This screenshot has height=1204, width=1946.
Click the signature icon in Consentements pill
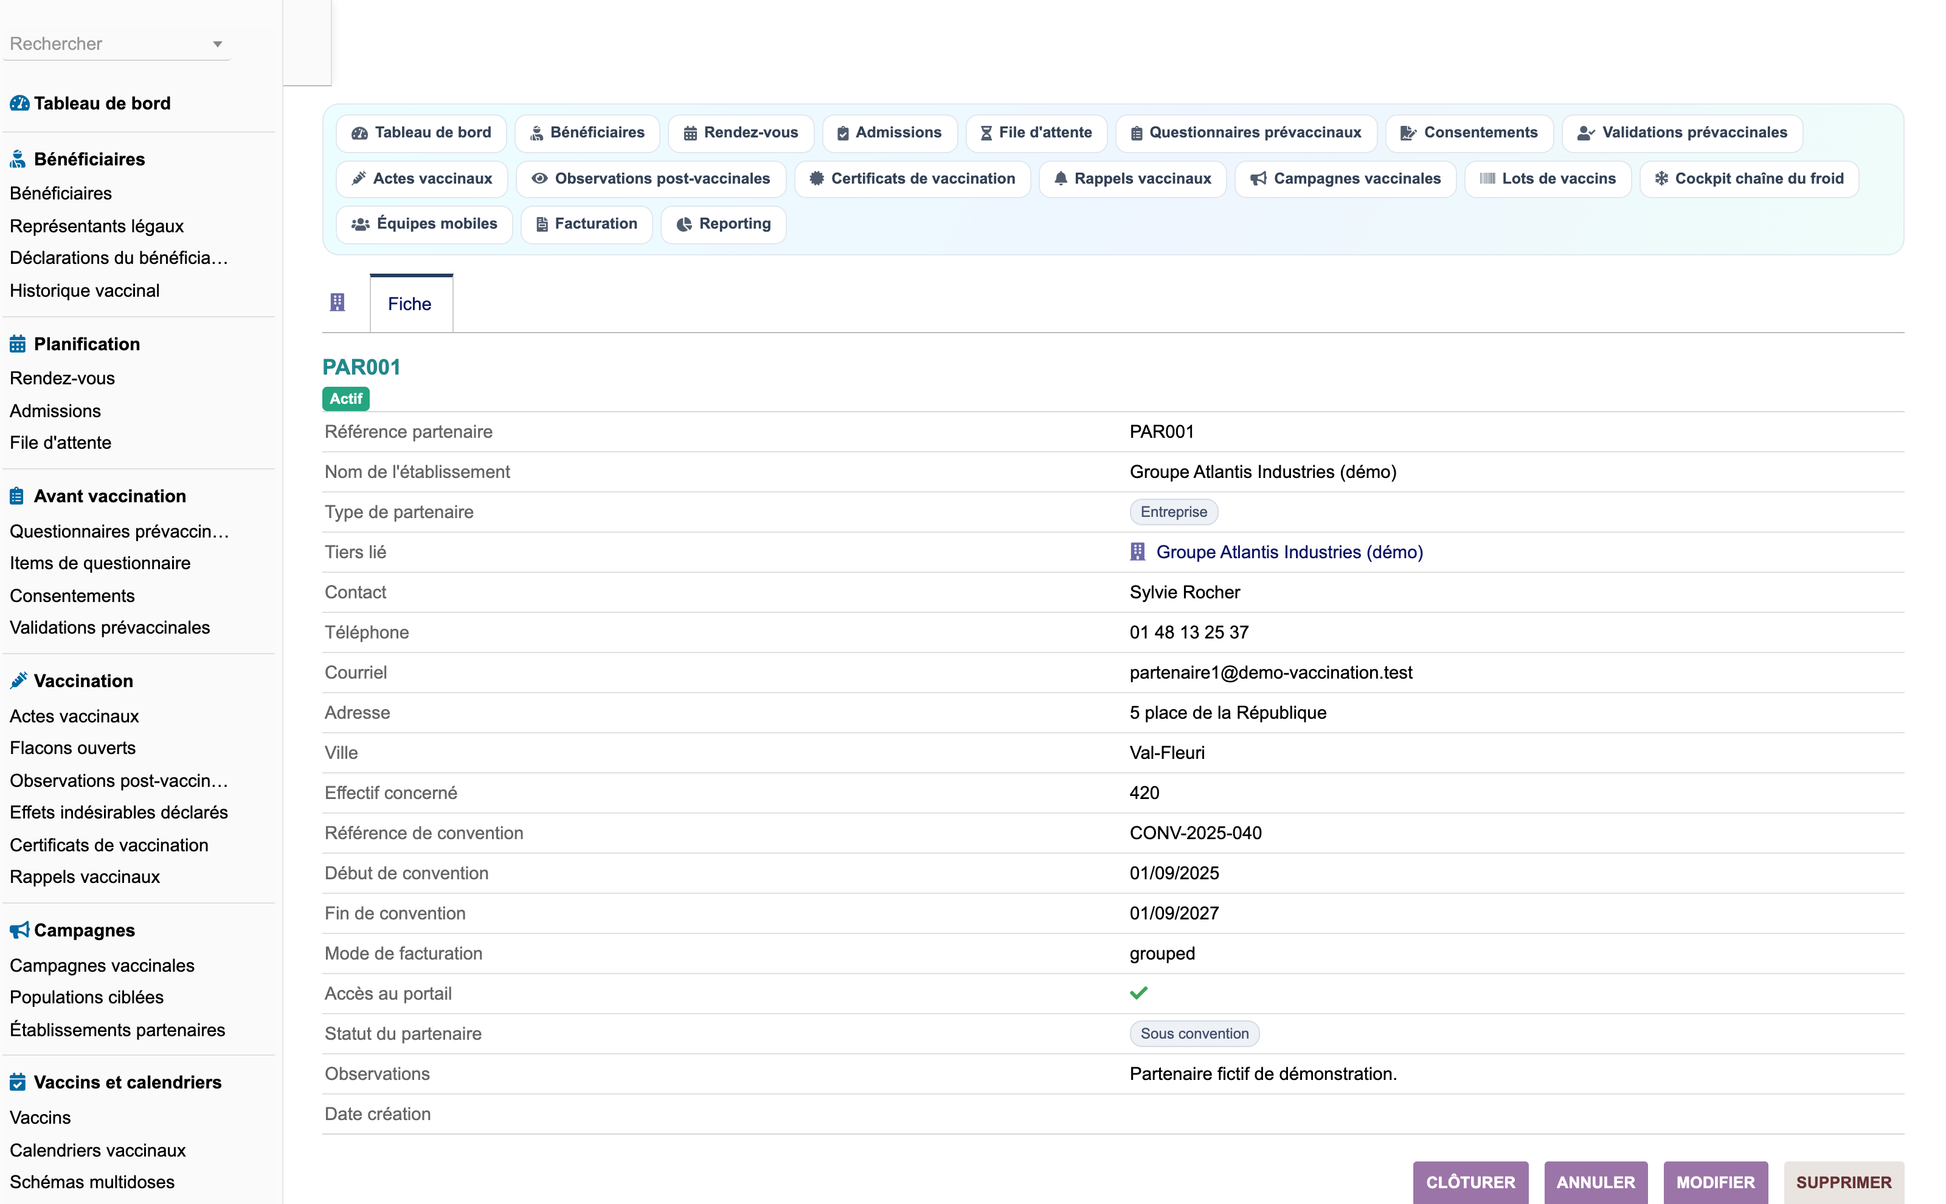1409,133
